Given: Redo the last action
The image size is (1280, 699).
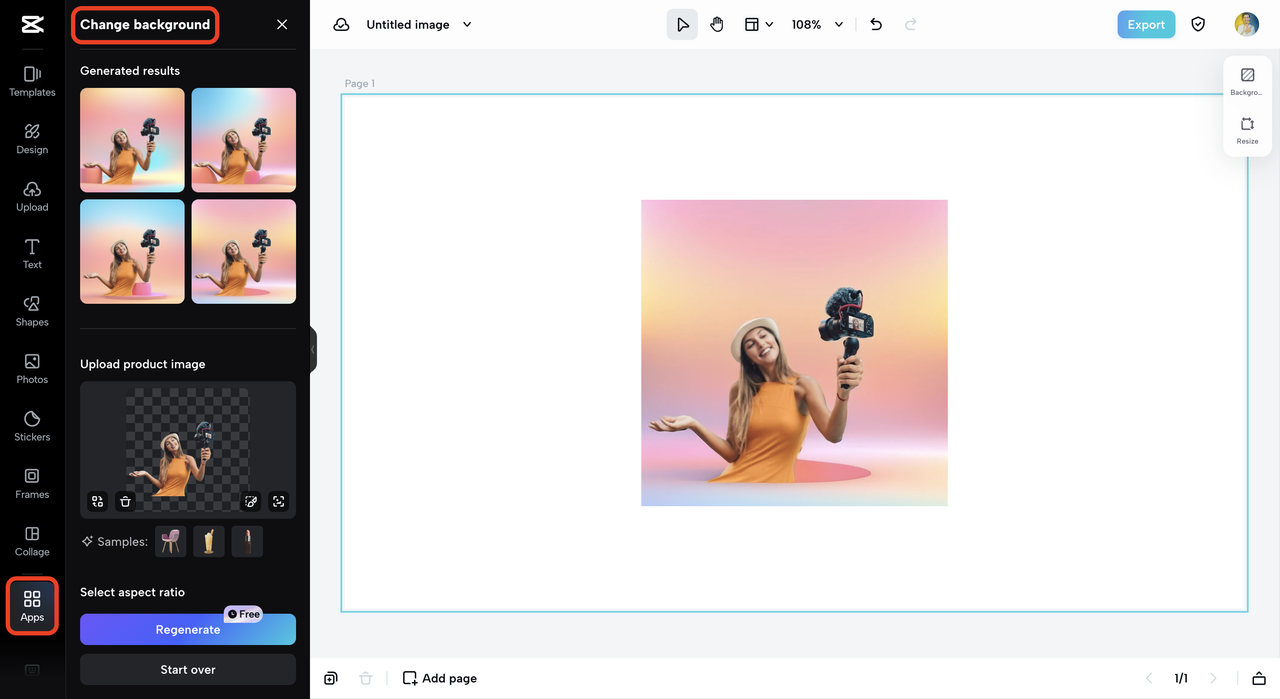Looking at the screenshot, I should 910,24.
